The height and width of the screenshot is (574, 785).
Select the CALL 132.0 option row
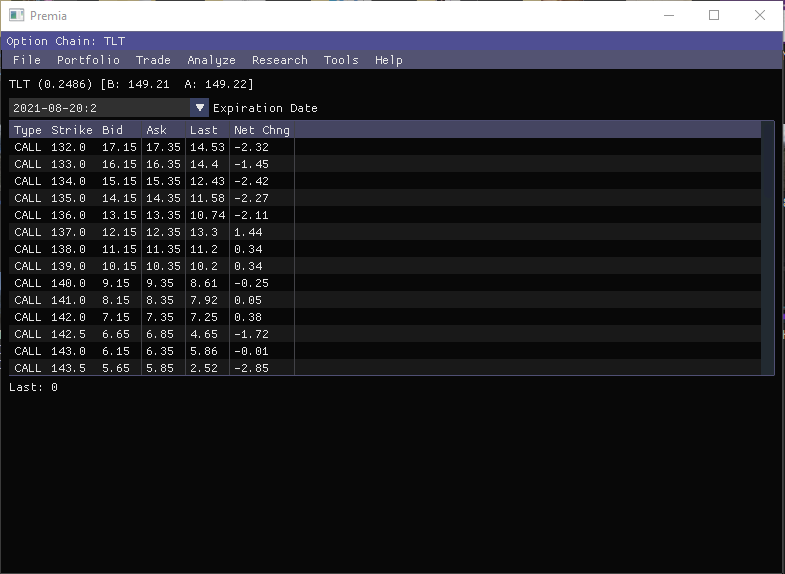[384, 147]
